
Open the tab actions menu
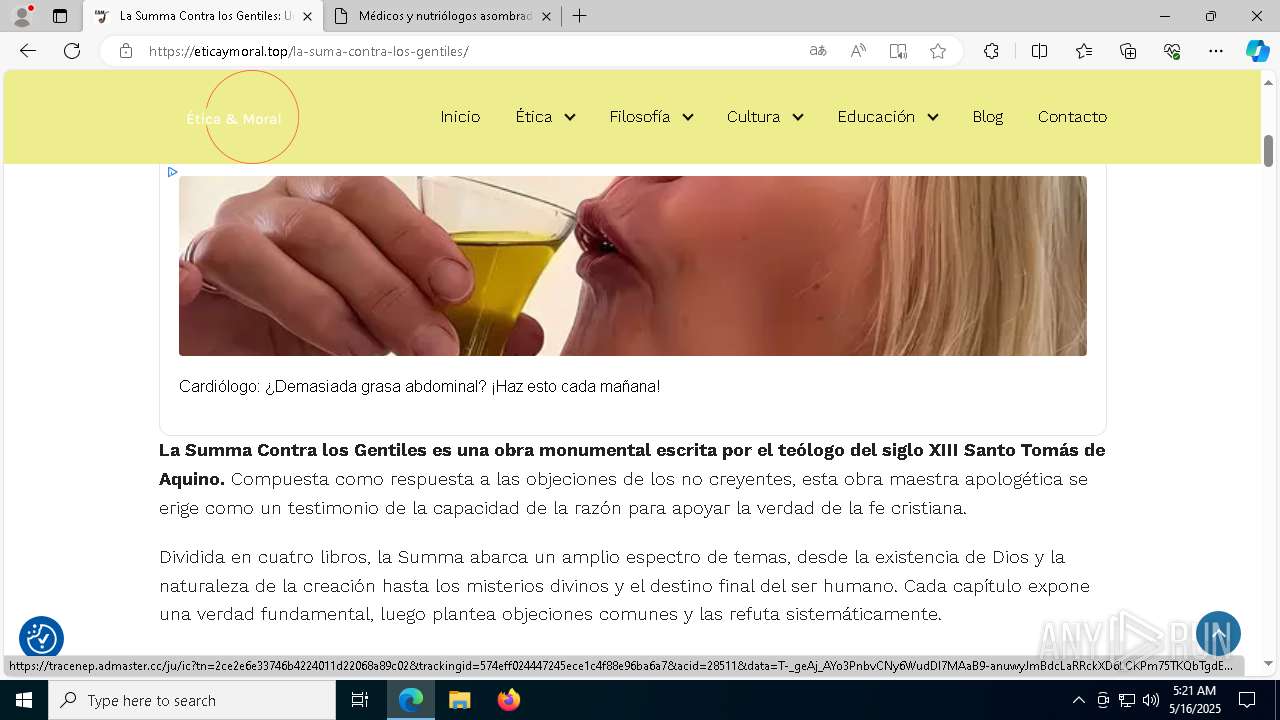60,16
